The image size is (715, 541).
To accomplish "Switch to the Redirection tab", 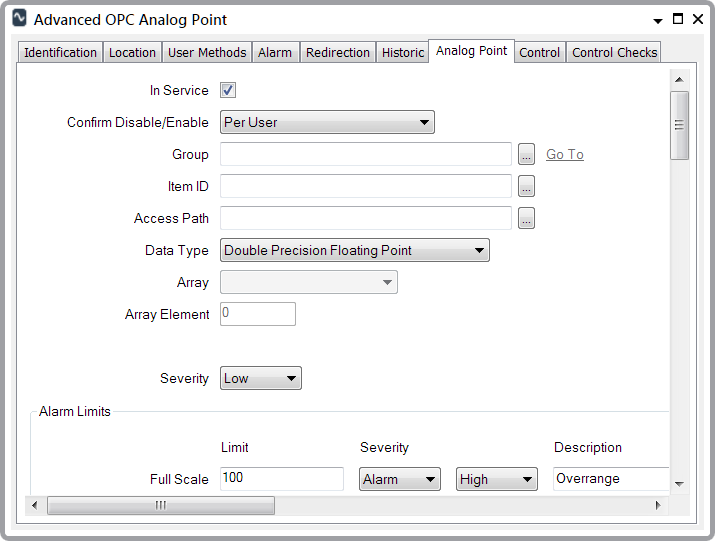I will 338,52.
